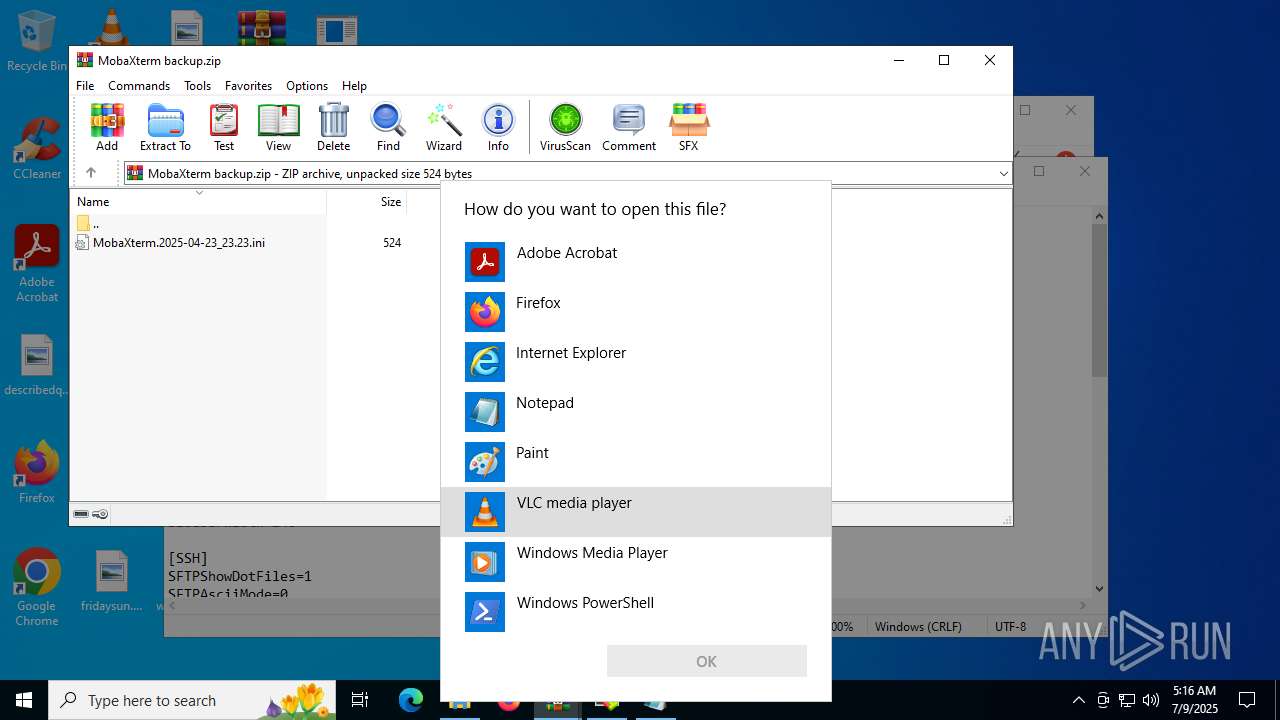Choose Adobe Acrobat to open the file
Viewport: 1280px width, 720px height.
[x=636, y=262]
